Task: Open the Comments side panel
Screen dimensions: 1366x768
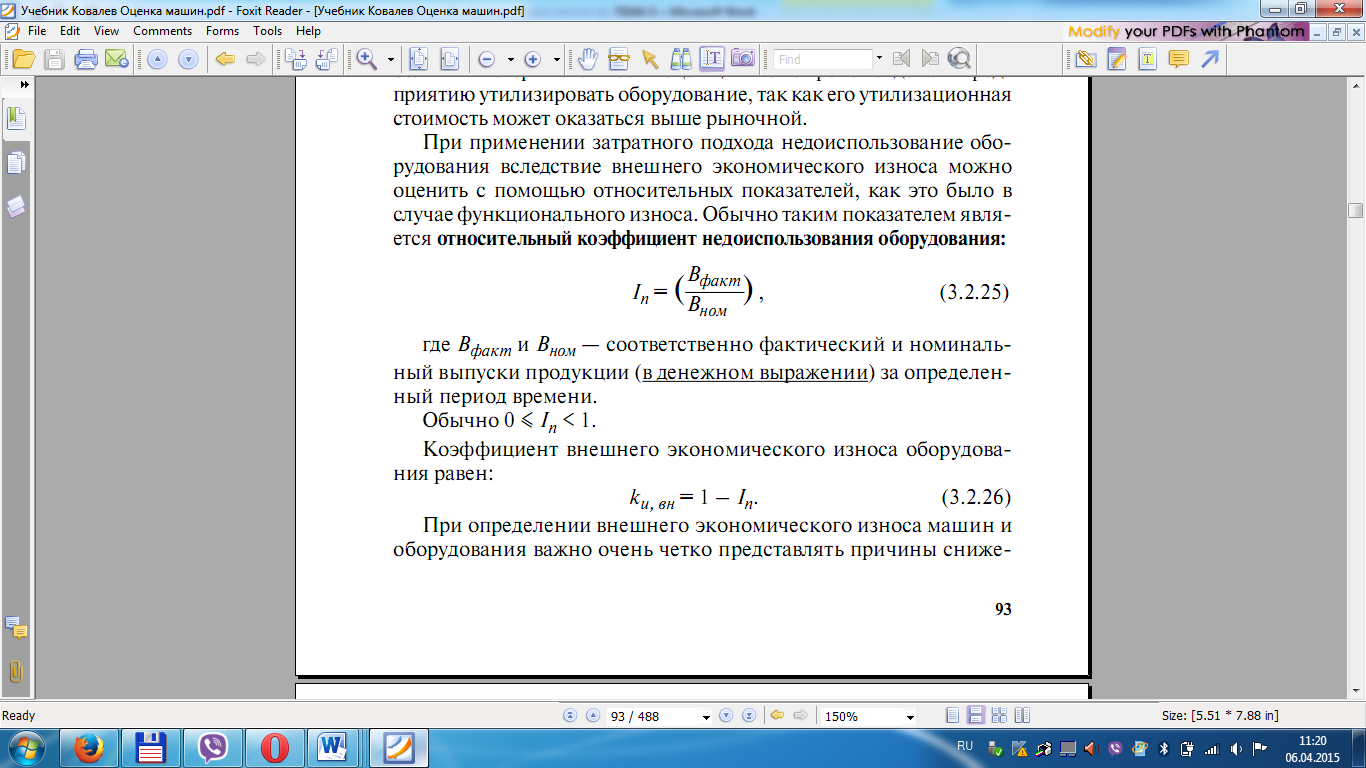Action: [16, 628]
